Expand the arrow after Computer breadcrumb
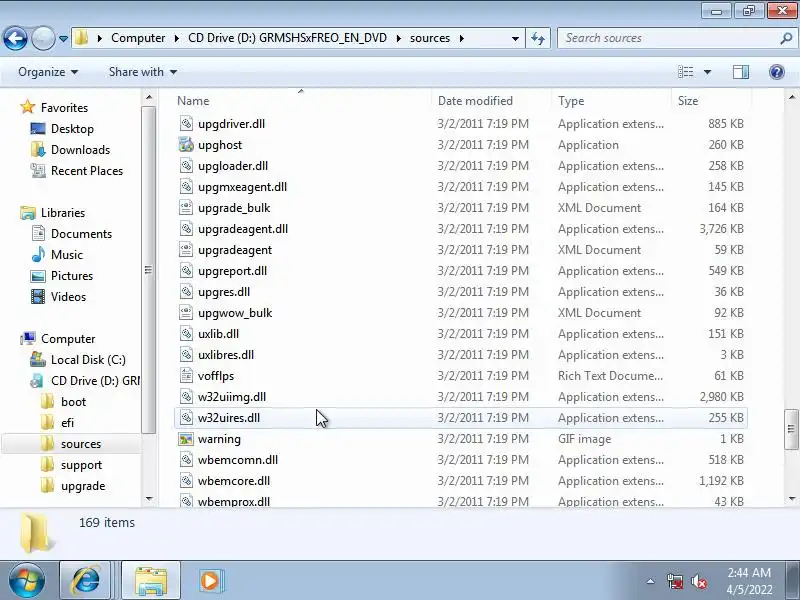The width and height of the screenshot is (800, 600). tap(177, 38)
